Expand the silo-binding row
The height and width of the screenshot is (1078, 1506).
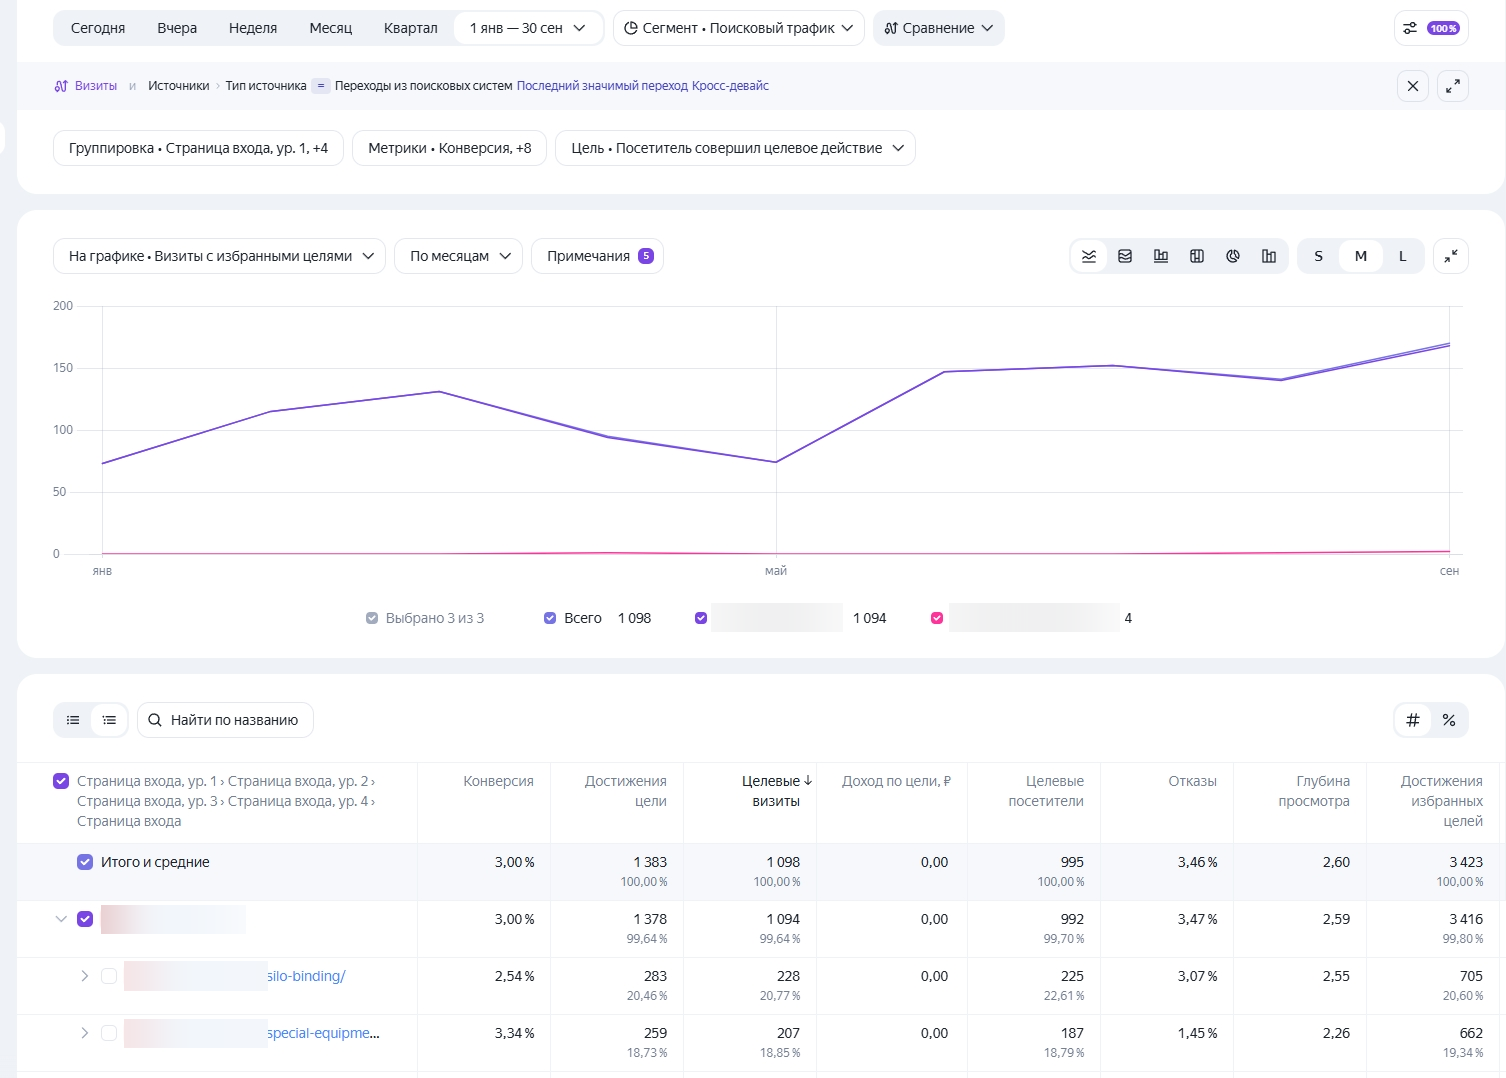point(85,976)
